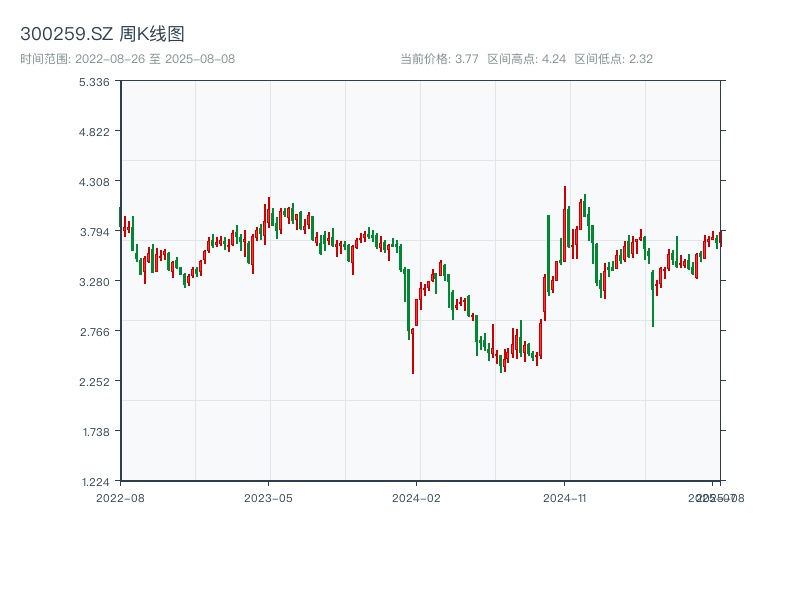Click the 区间低点 2.32 label

pos(613,59)
